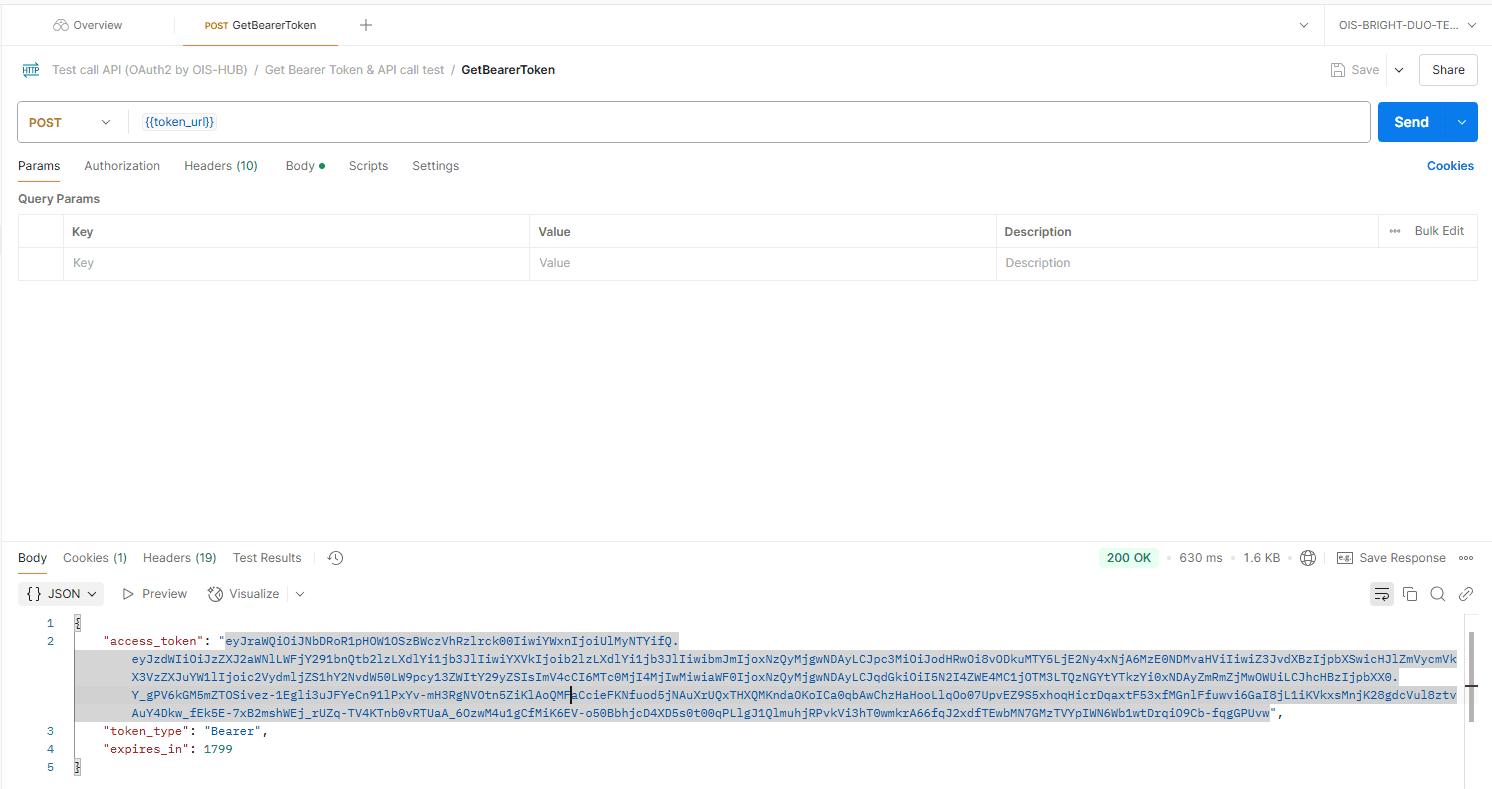
Task: Click the HTTP request type icon
Action: (x=31, y=70)
